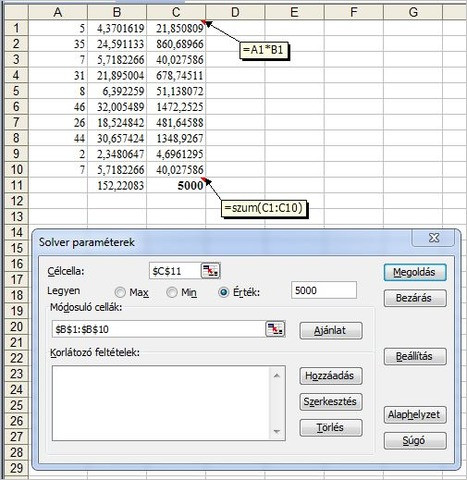Image resolution: width=467 pixels, height=480 pixels.
Task: Click the constraints list scroll up arrow
Action: point(277,376)
